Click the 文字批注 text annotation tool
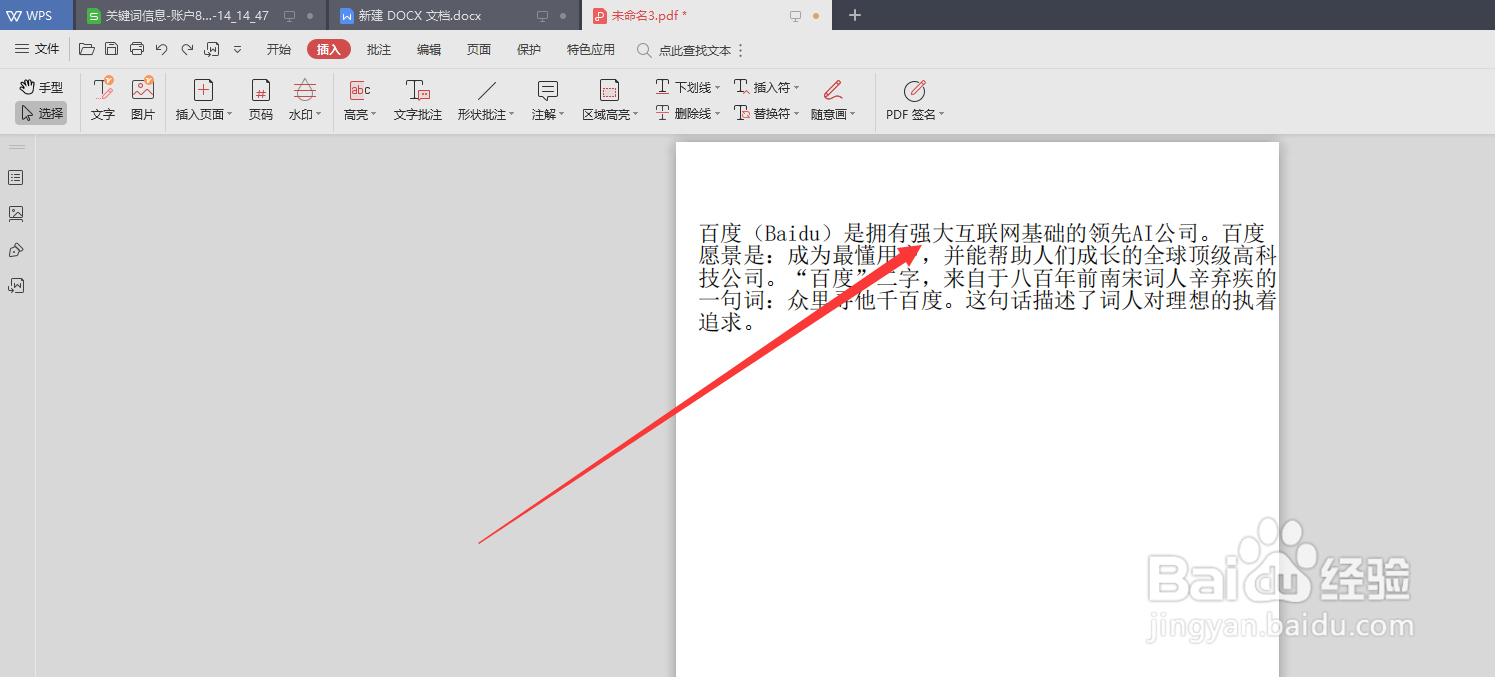1495x677 pixels. 418,100
